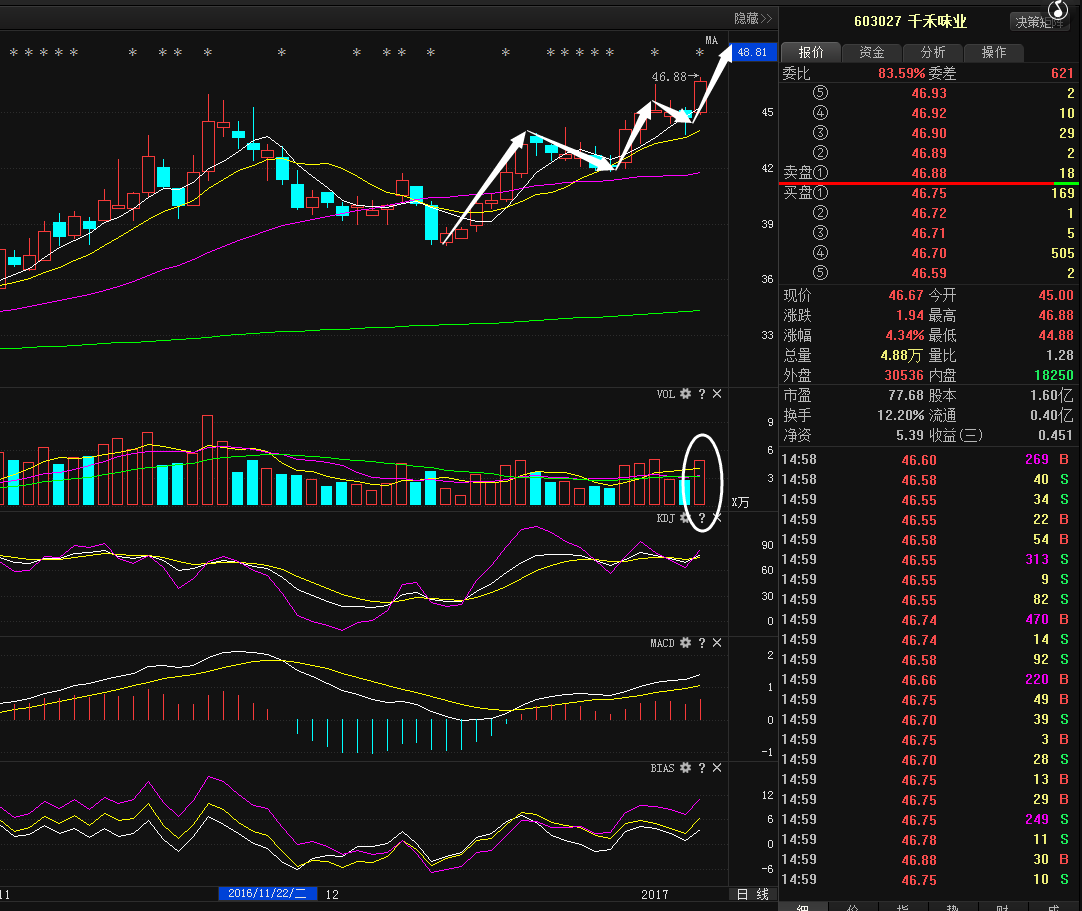This screenshot has width=1082, height=911.
Task: Select trade row 46.88 volume 30 B
Action: point(926,860)
